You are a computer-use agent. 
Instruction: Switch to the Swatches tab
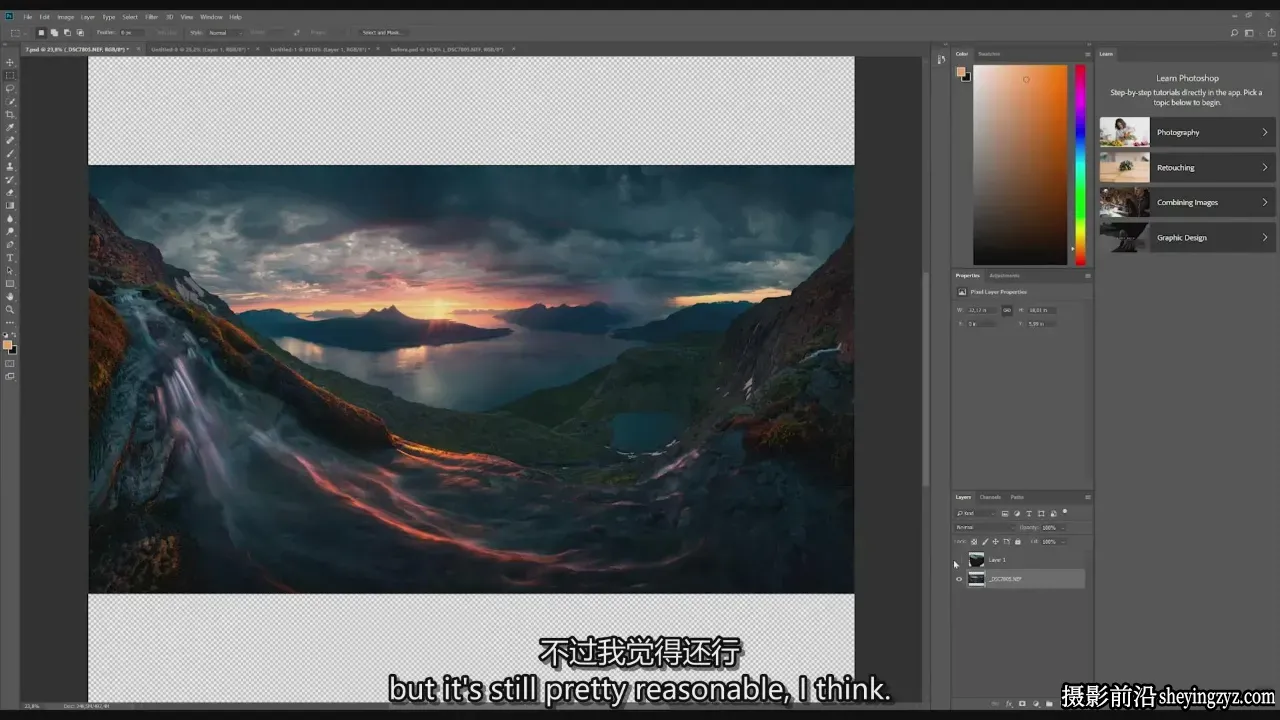989,54
